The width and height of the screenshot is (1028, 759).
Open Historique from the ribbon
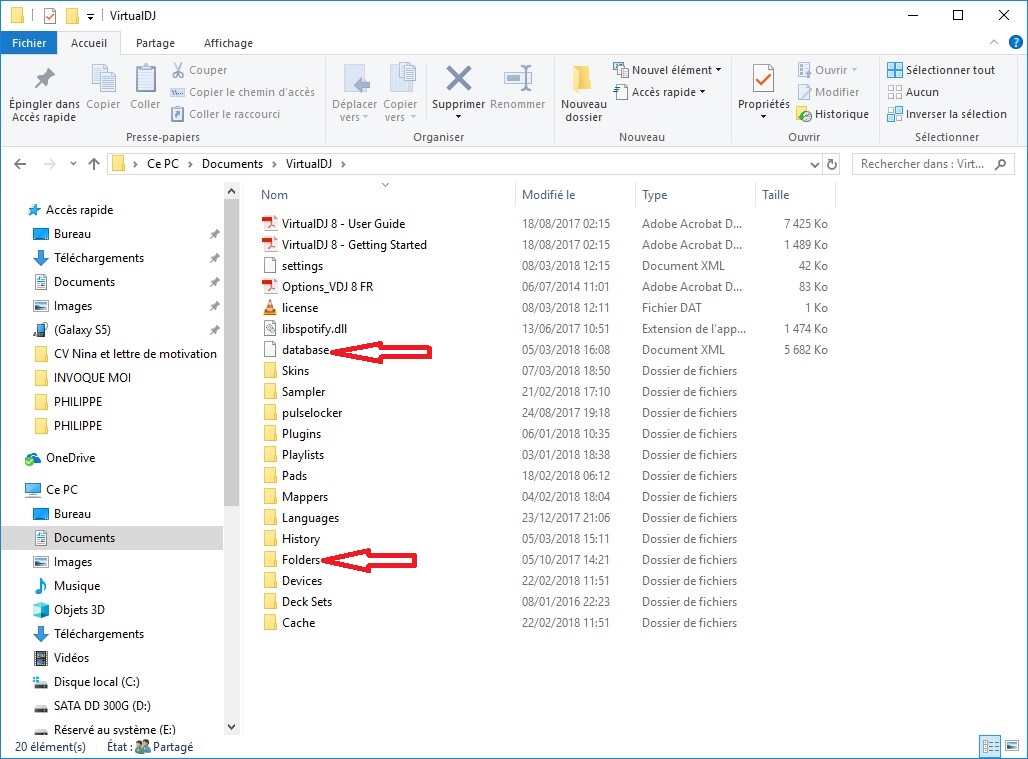tap(833, 114)
